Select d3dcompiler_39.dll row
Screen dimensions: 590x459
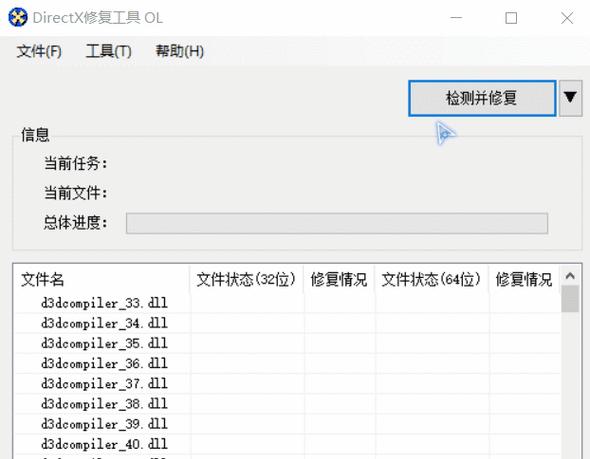click(x=287, y=424)
